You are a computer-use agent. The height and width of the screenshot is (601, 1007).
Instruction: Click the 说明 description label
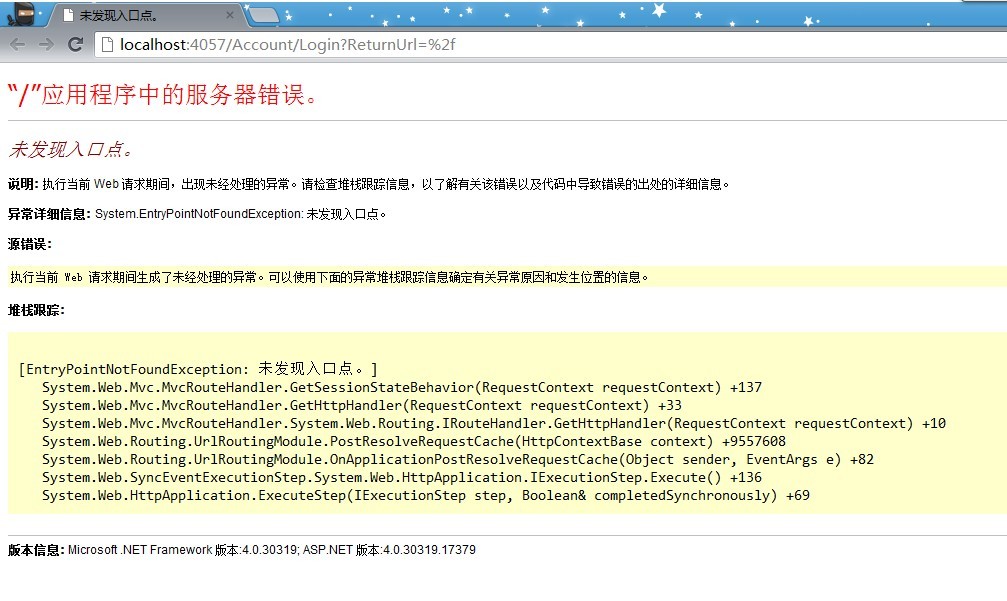(22, 184)
